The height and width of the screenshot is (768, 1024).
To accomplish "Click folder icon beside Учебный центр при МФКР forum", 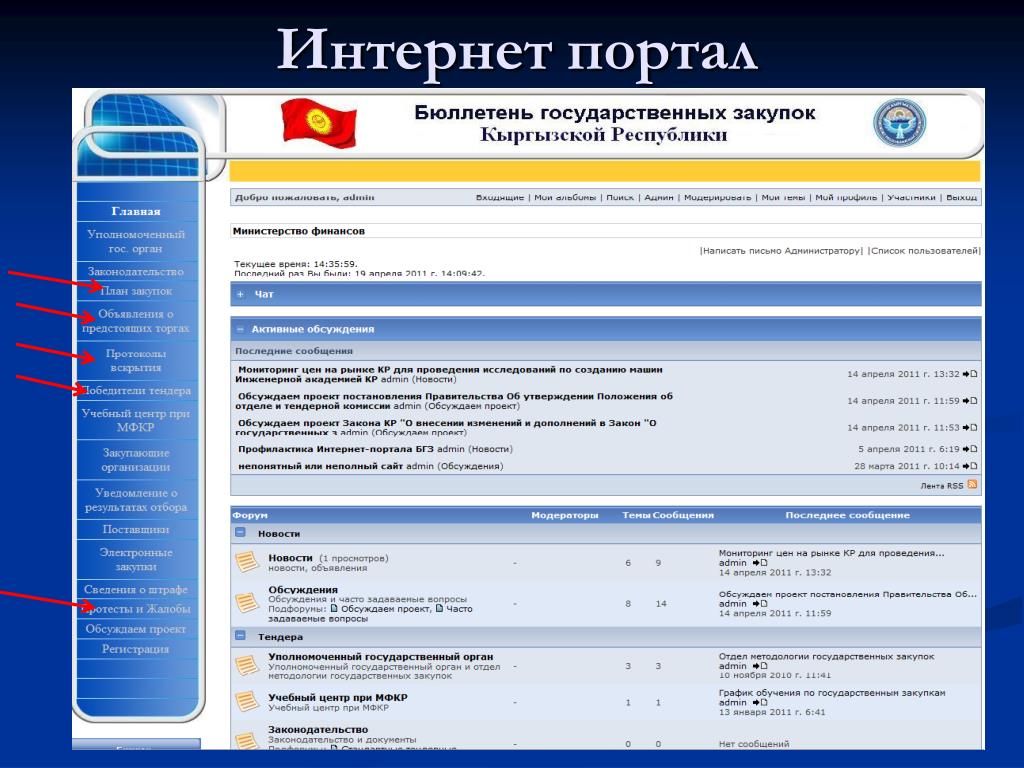I will [247, 702].
